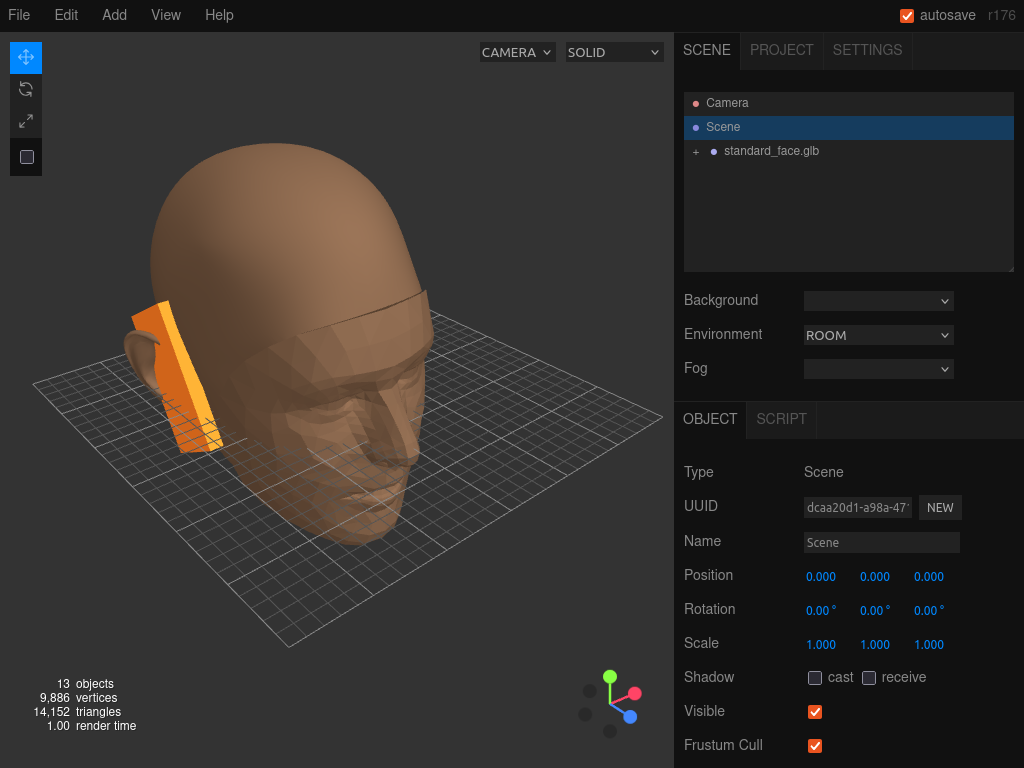Open the SOLID shading dropdown

pos(614,52)
